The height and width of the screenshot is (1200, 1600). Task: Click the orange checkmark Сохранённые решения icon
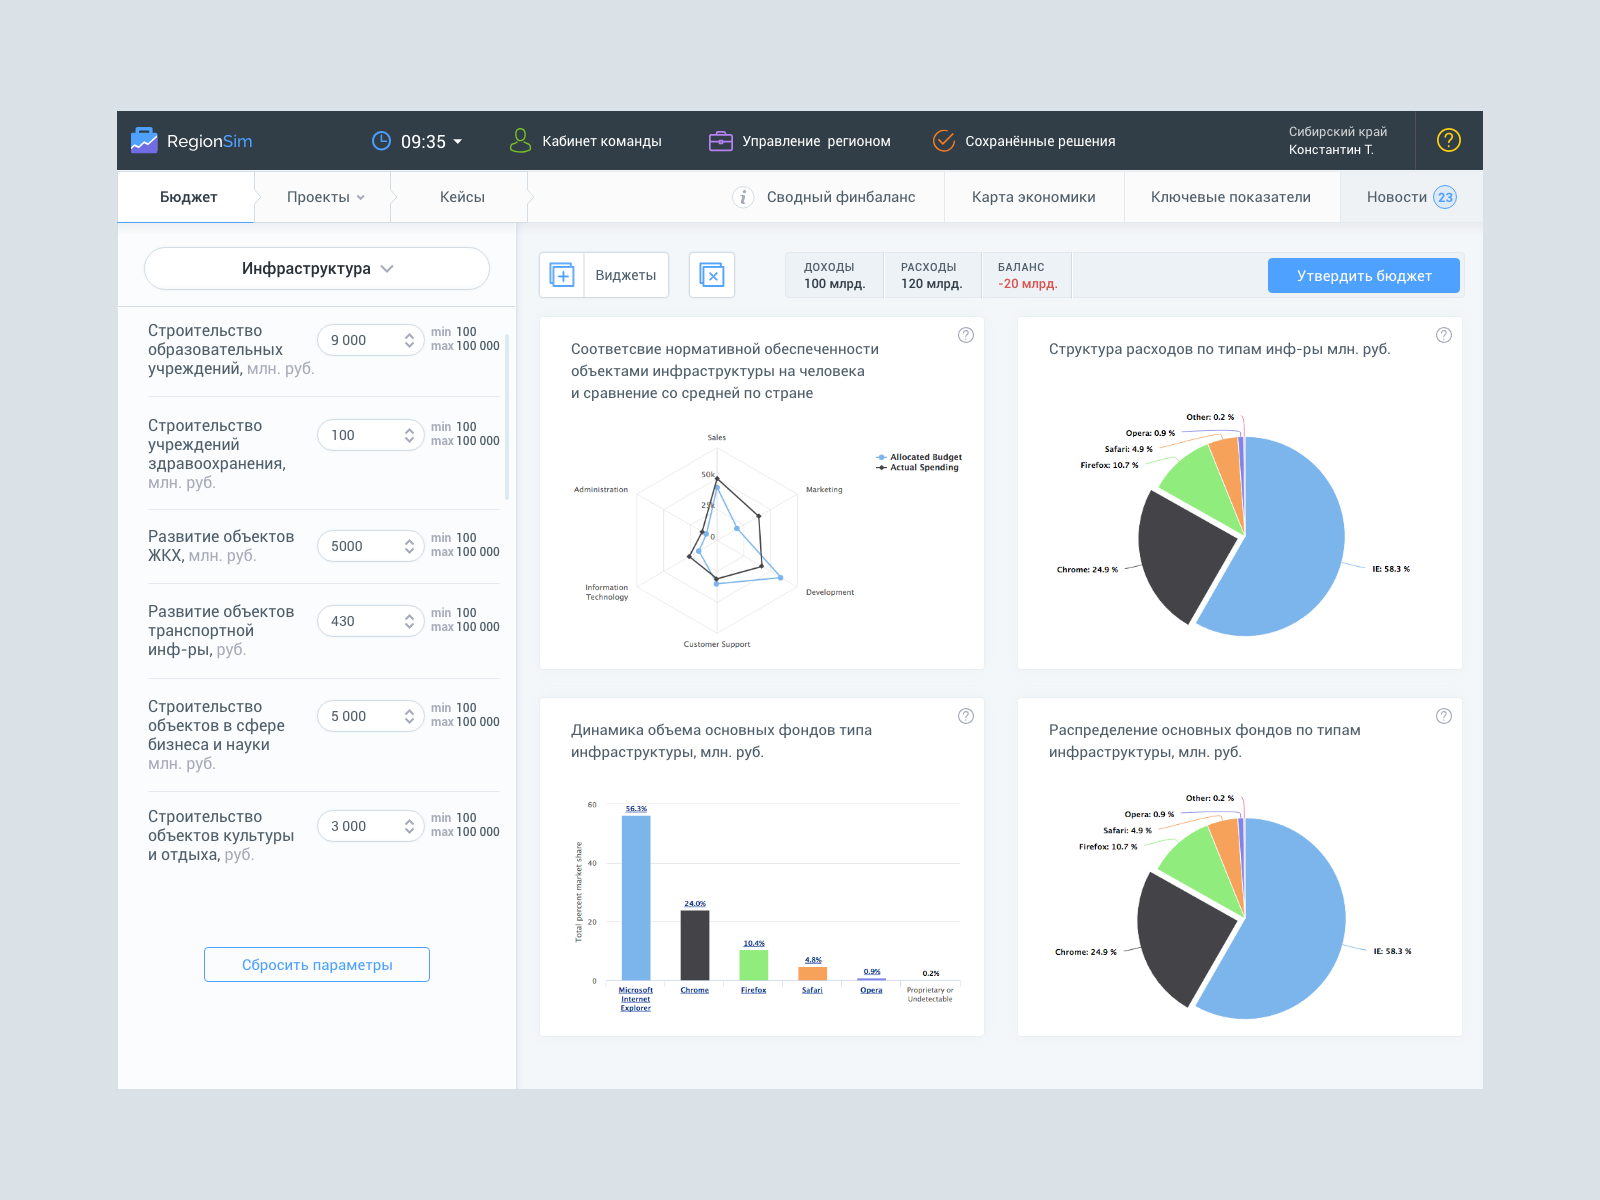tap(944, 141)
